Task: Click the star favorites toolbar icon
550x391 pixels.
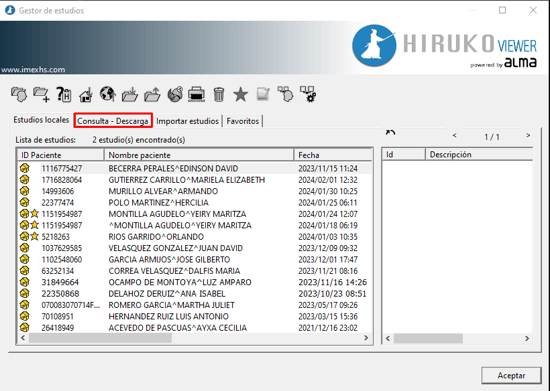Action: [x=241, y=94]
